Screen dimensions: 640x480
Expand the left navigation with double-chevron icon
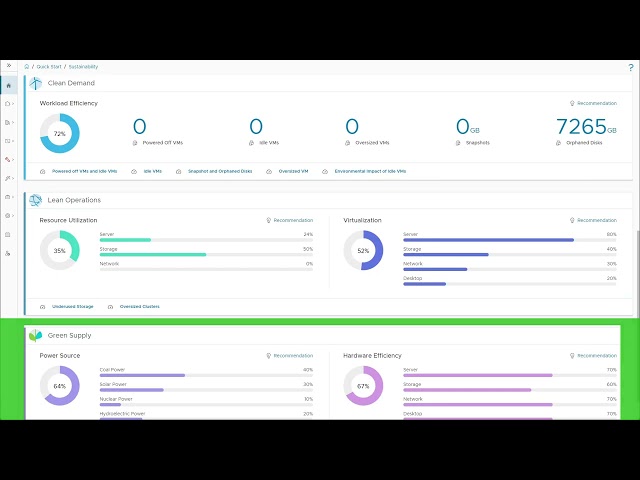(x=9, y=65)
